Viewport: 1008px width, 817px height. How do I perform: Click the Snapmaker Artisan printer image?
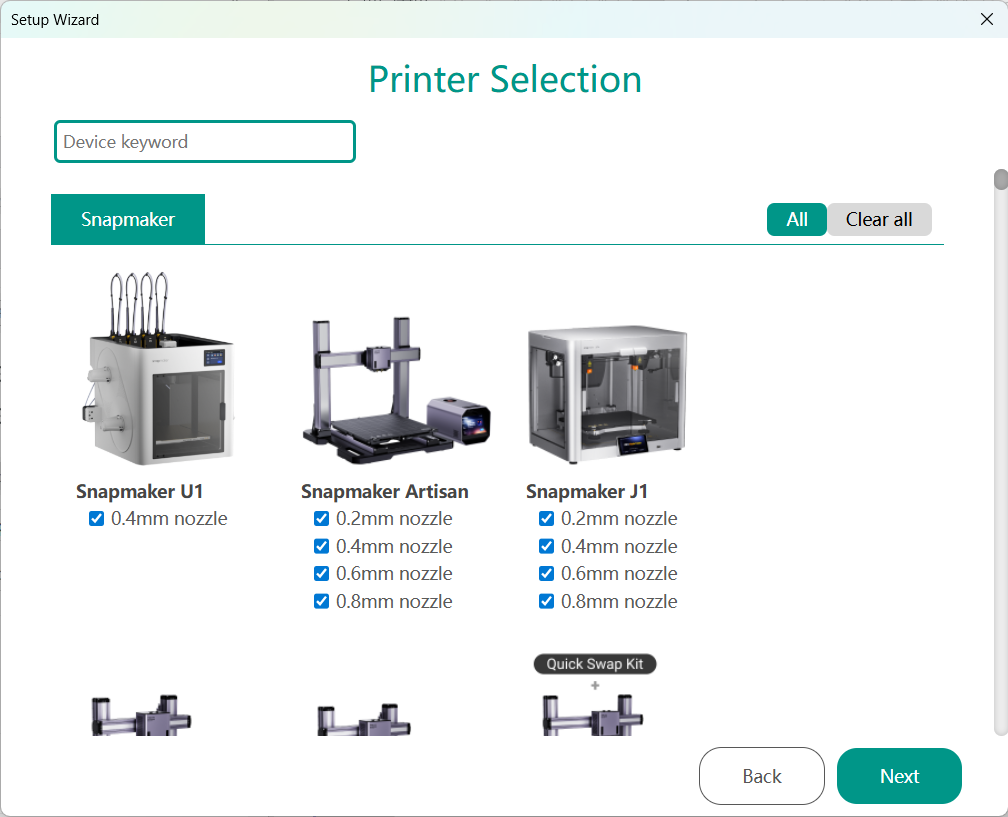[x=395, y=390]
